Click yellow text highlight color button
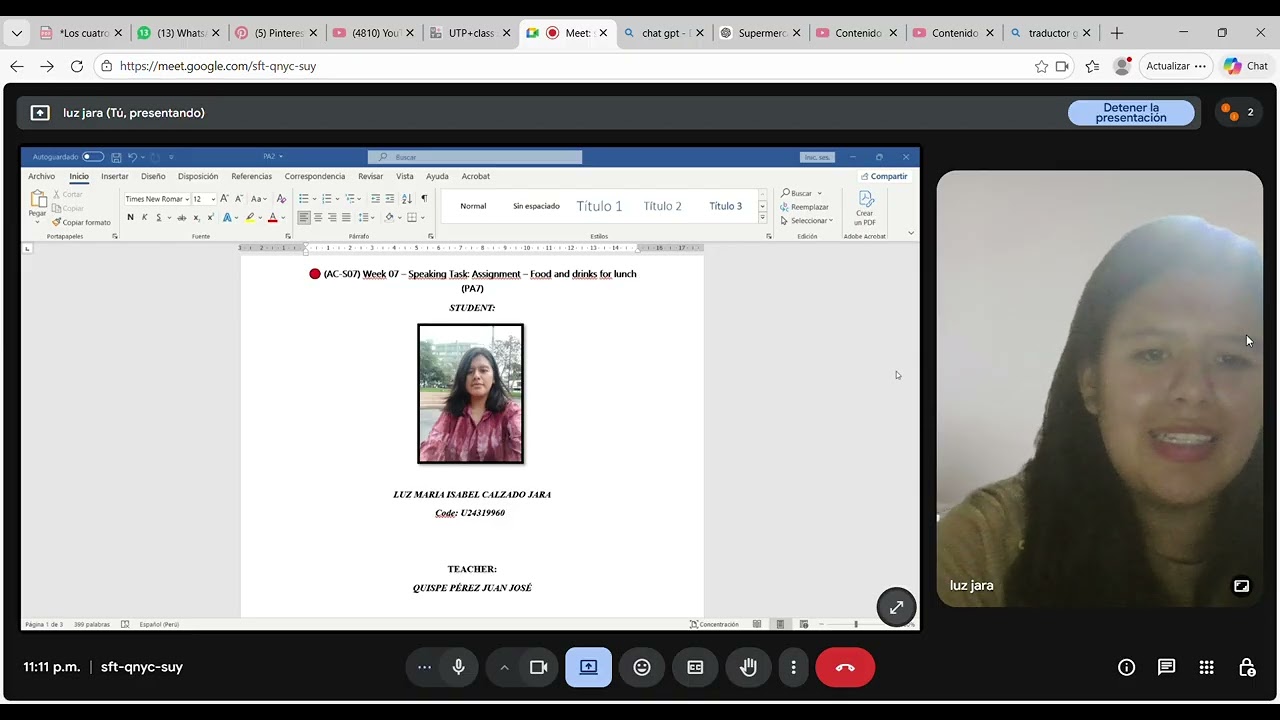 click(250, 217)
